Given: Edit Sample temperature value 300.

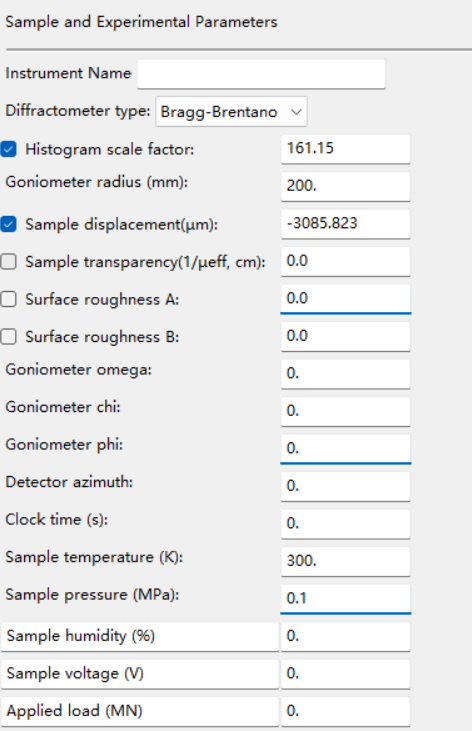Looking at the screenshot, I should pyautogui.click(x=346, y=561).
